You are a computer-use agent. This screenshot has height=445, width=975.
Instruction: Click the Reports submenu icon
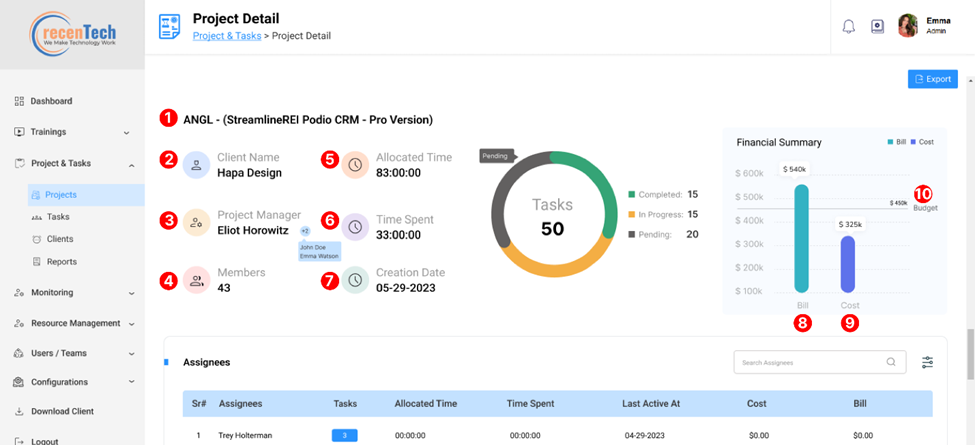coord(36,262)
